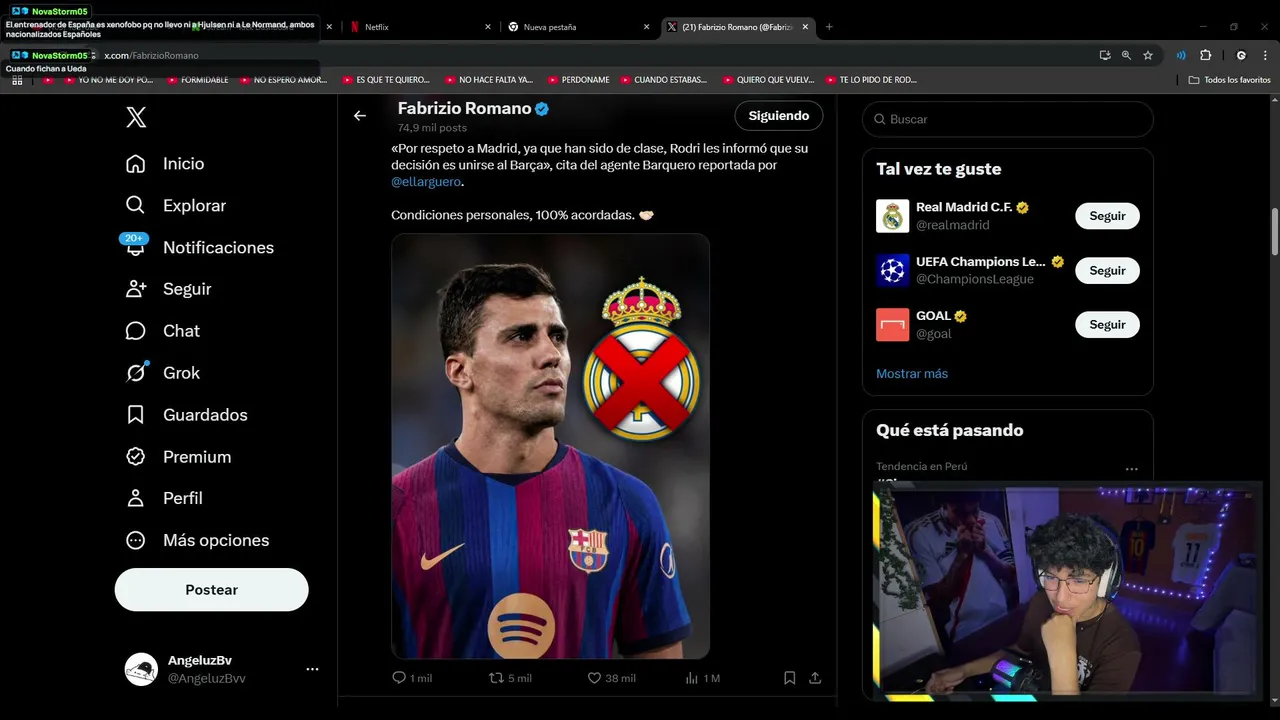Click the Buscar search field
Viewport: 1280px width, 720px height.
(x=1008, y=119)
